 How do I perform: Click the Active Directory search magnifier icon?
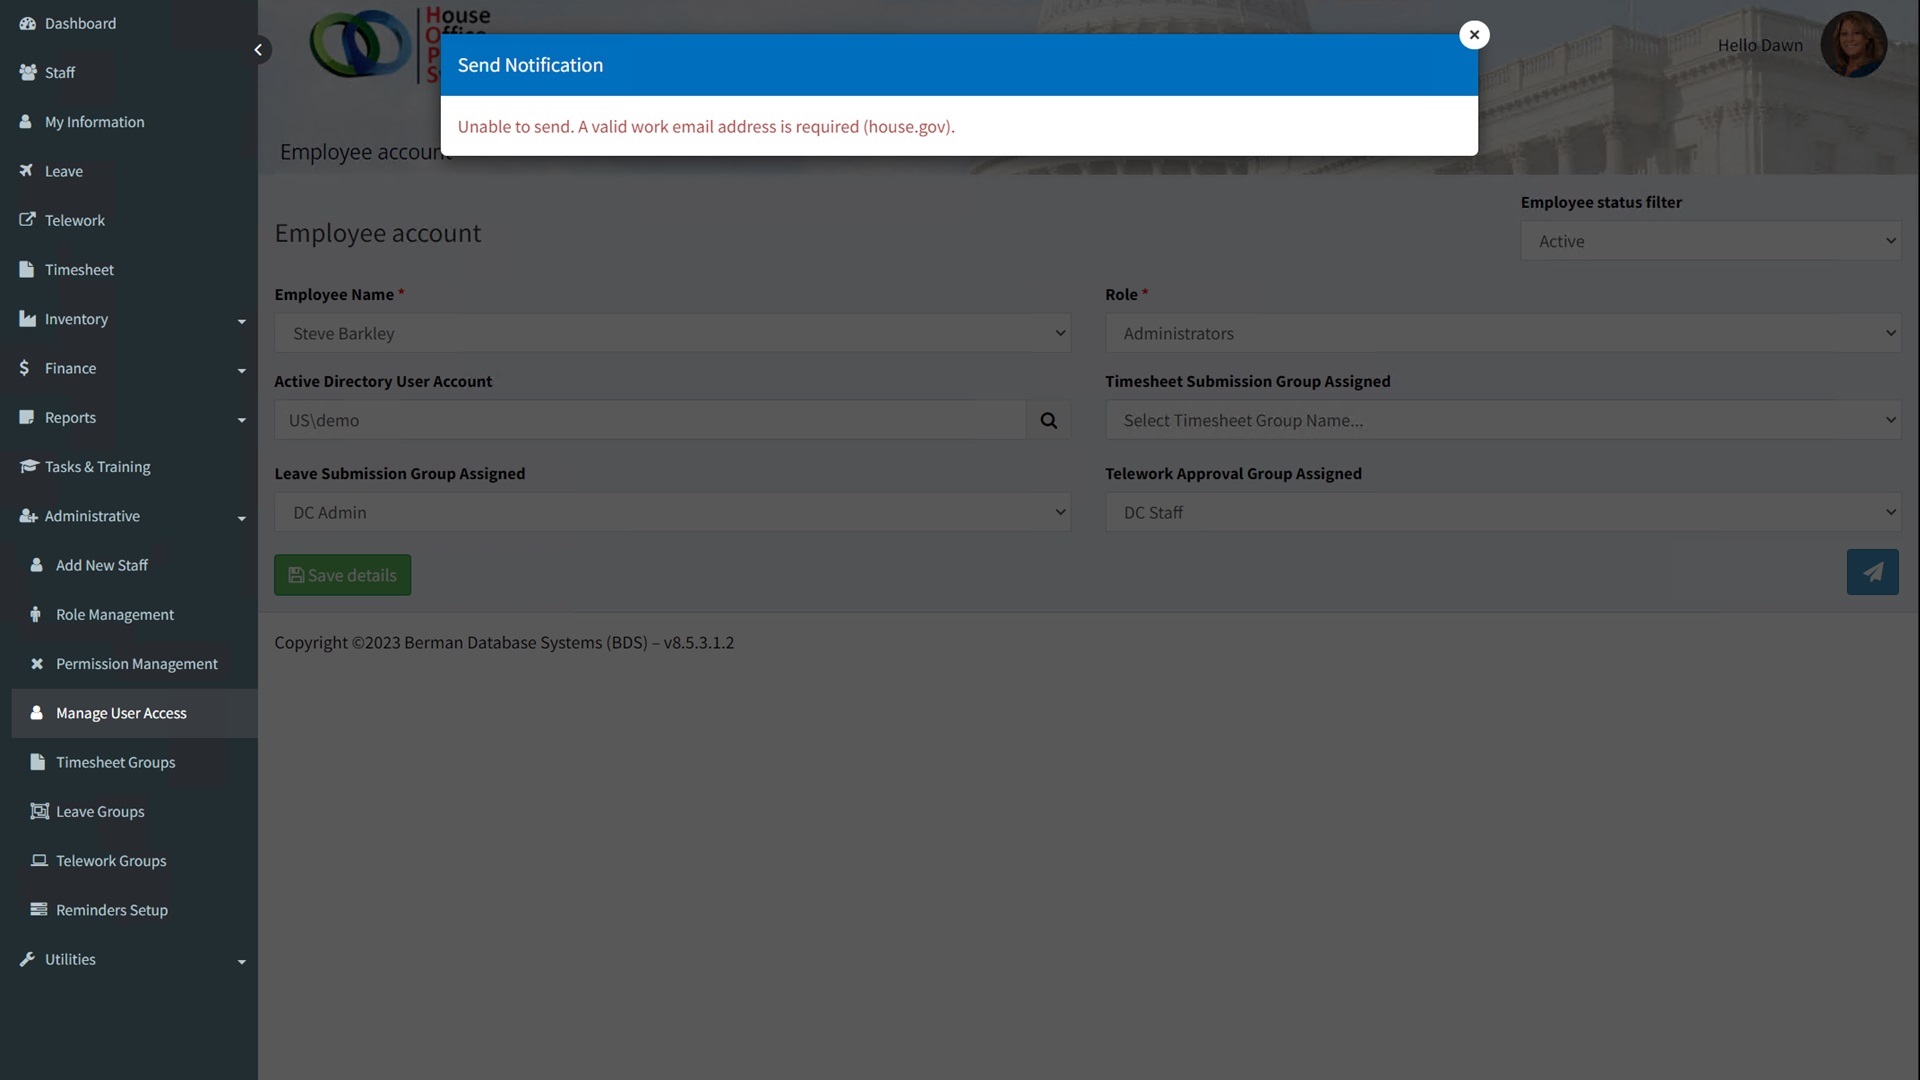pyautogui.click(x=1048, y=421)
